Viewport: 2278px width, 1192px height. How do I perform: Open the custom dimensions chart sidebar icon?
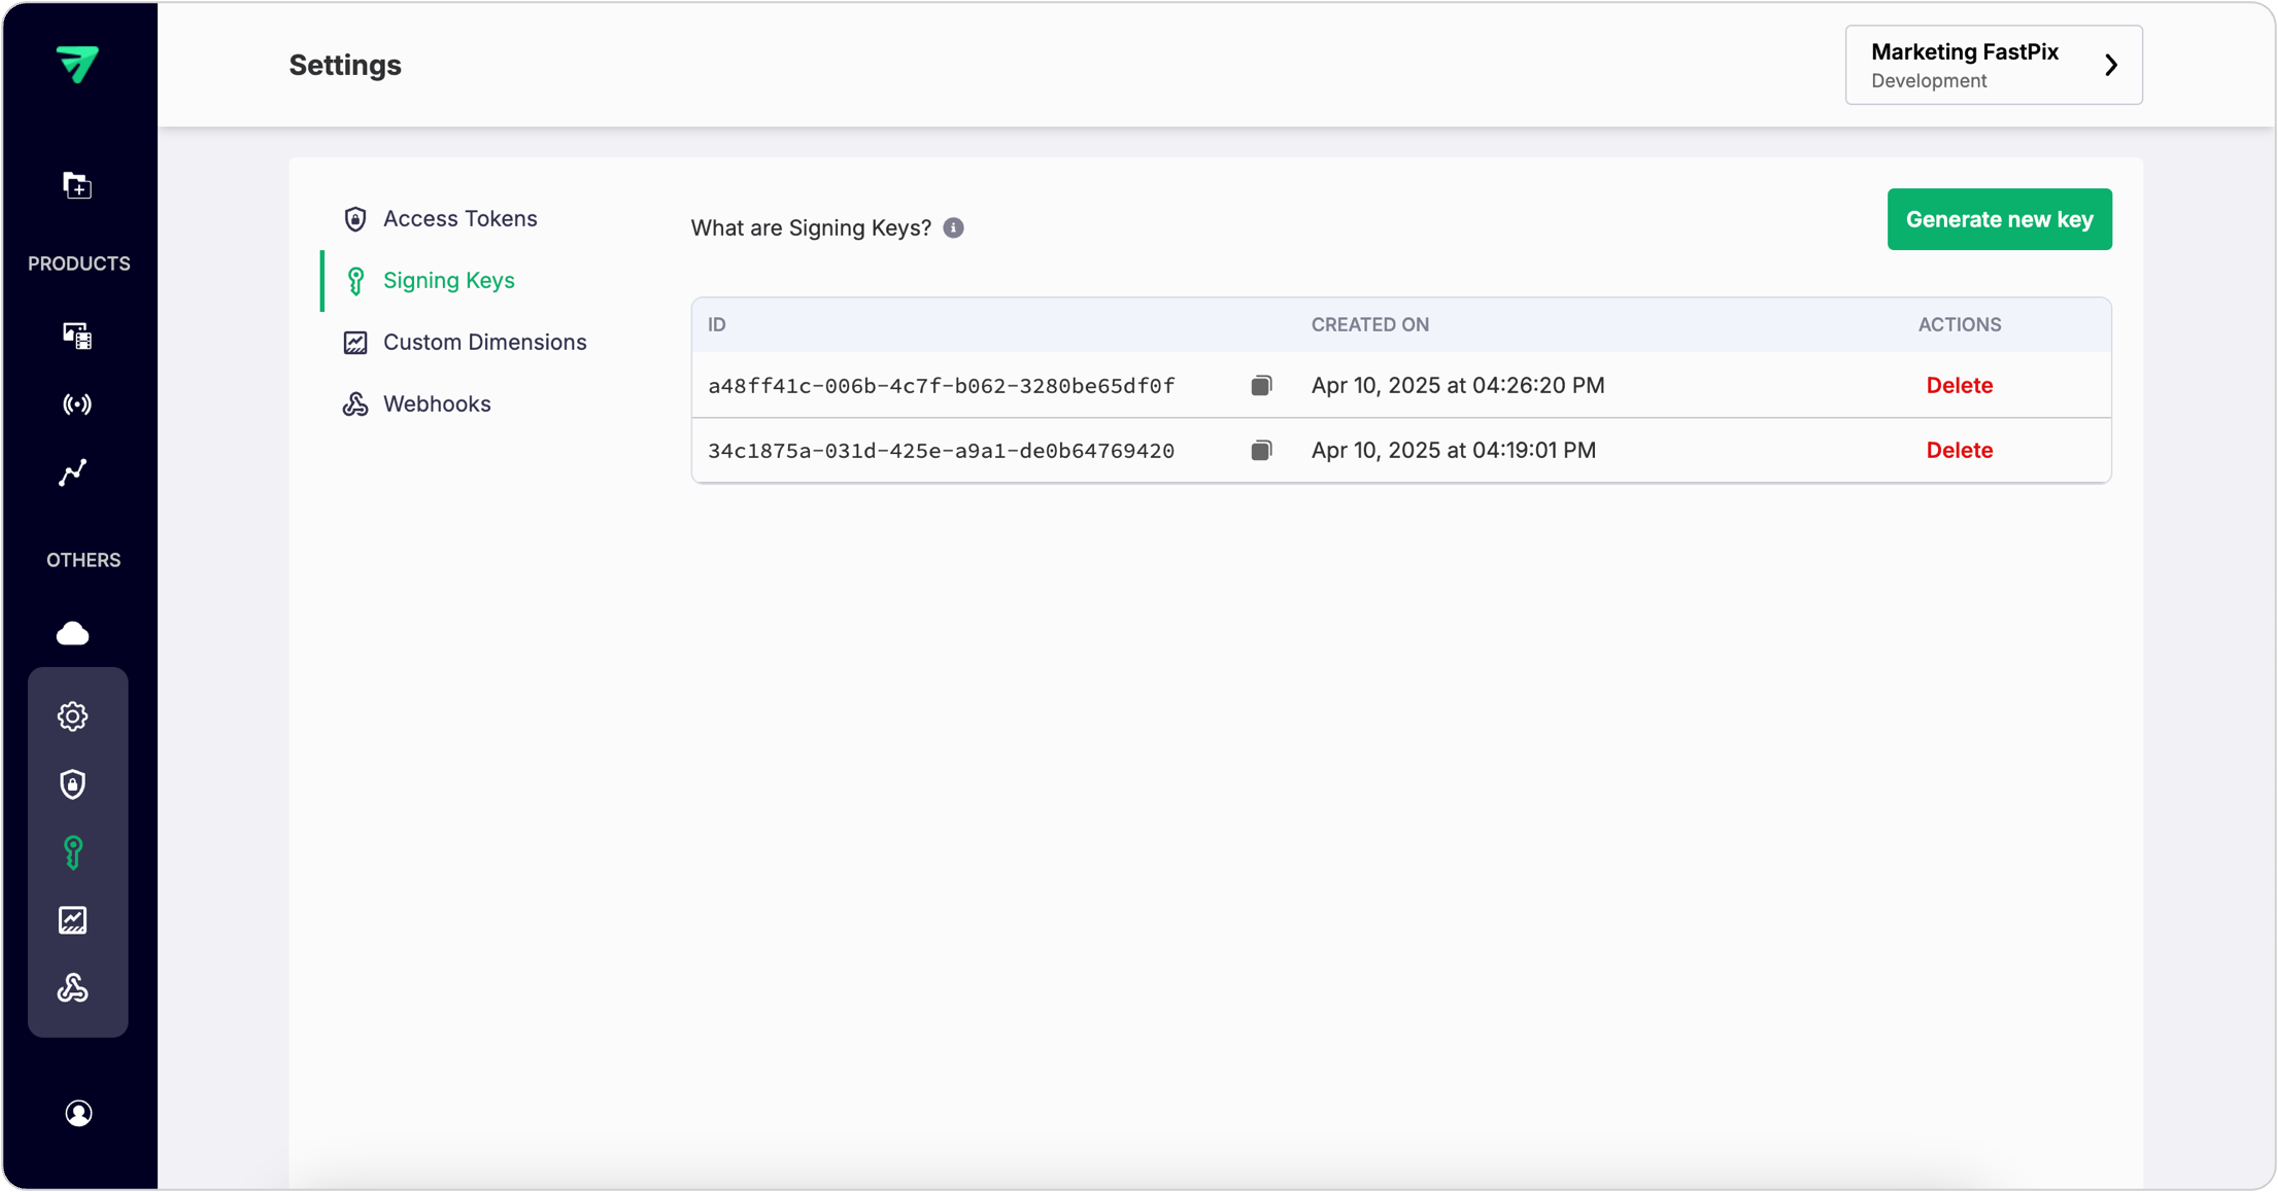point(73,920)
